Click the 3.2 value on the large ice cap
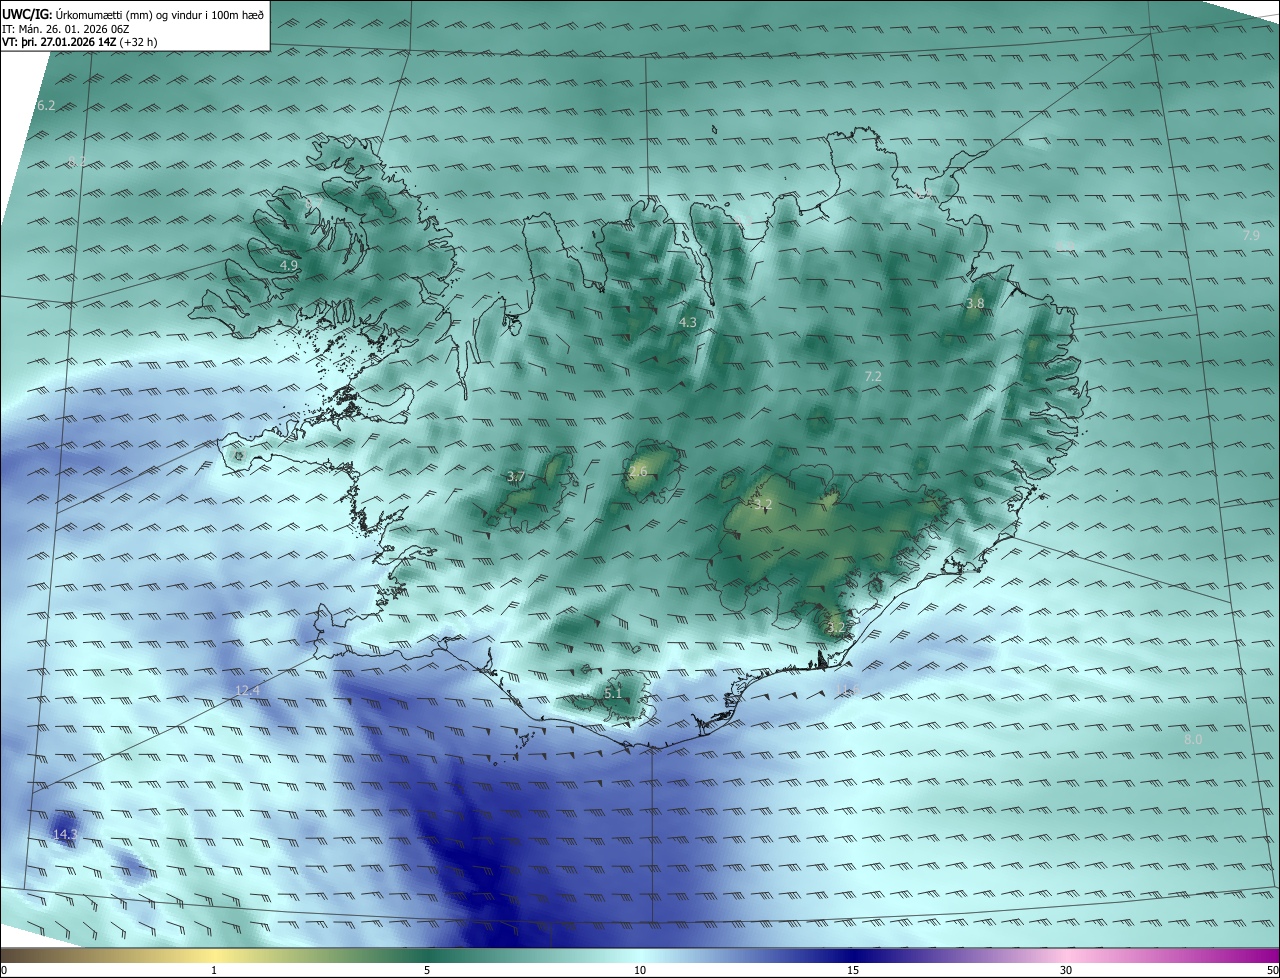Viewport: 1280px width, 978px height. [763, 503]
